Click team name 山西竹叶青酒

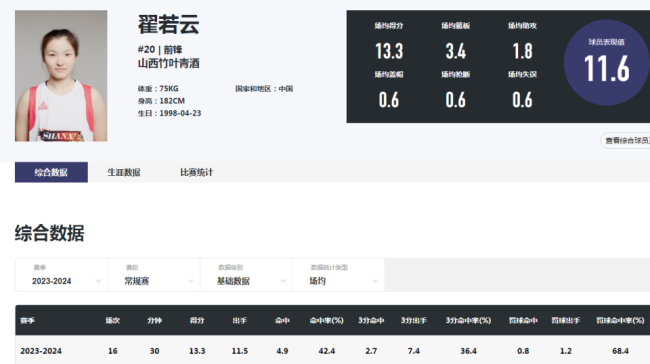[169, 63]
